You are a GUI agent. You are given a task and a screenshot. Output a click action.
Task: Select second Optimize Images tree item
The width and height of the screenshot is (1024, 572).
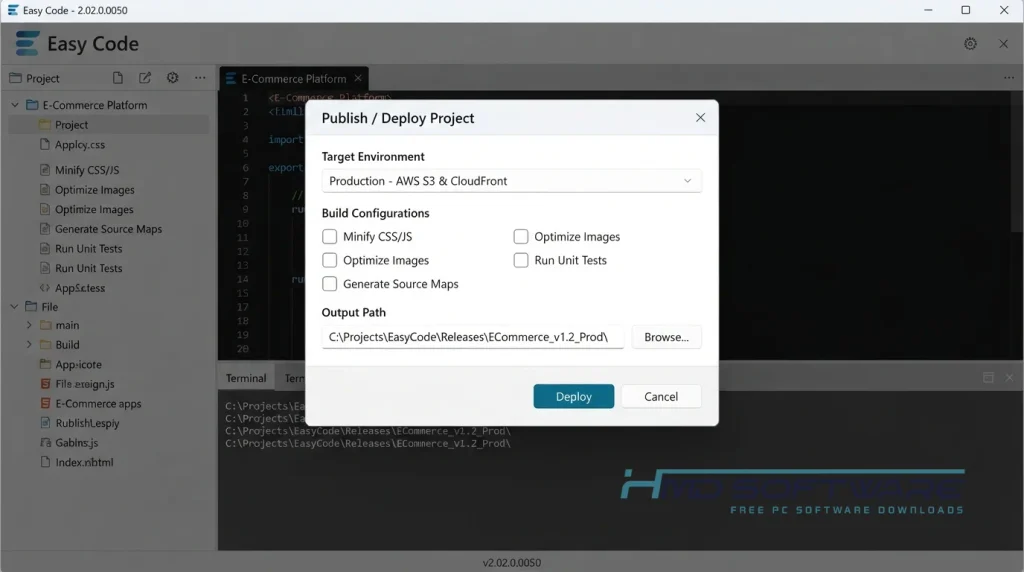click(94, 209)
